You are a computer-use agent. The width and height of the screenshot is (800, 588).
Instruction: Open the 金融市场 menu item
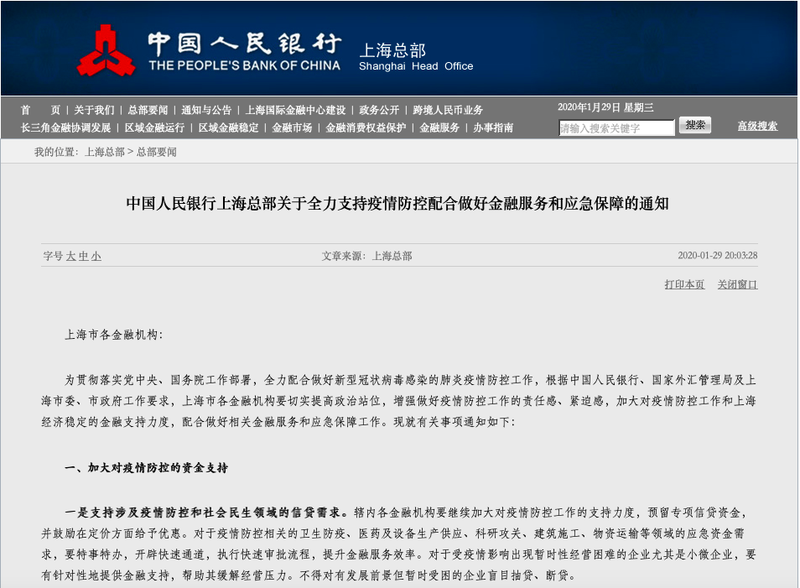292,128
